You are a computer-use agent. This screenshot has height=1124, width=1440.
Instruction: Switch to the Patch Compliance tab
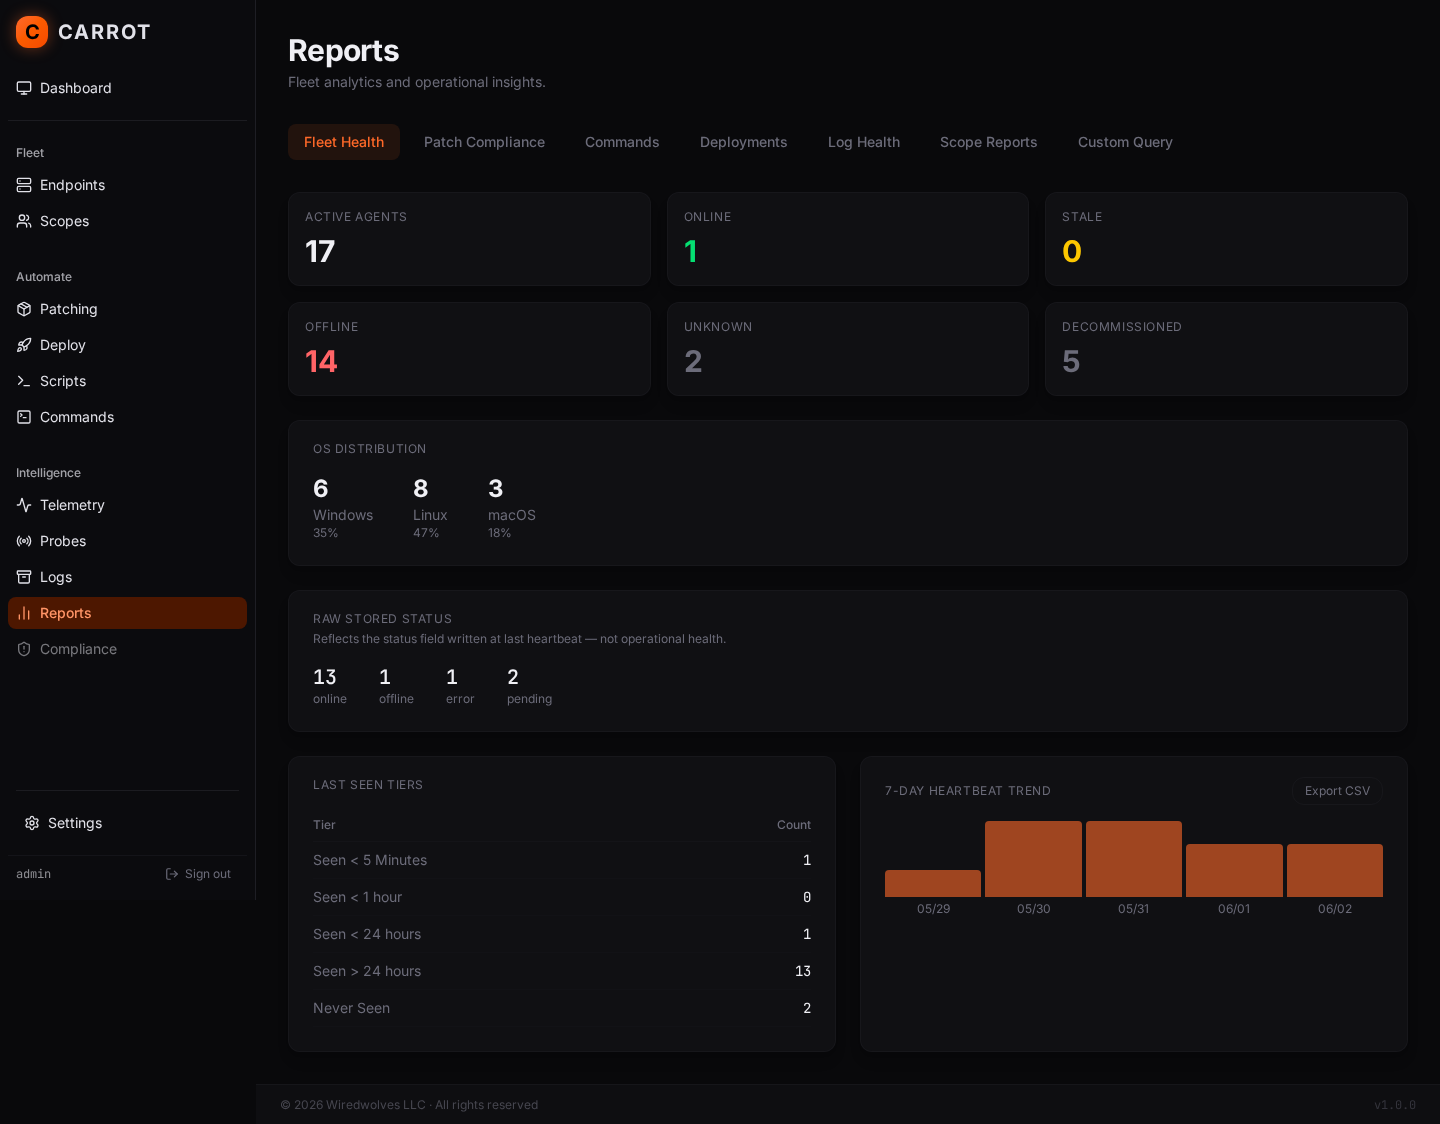coord(484,142)
